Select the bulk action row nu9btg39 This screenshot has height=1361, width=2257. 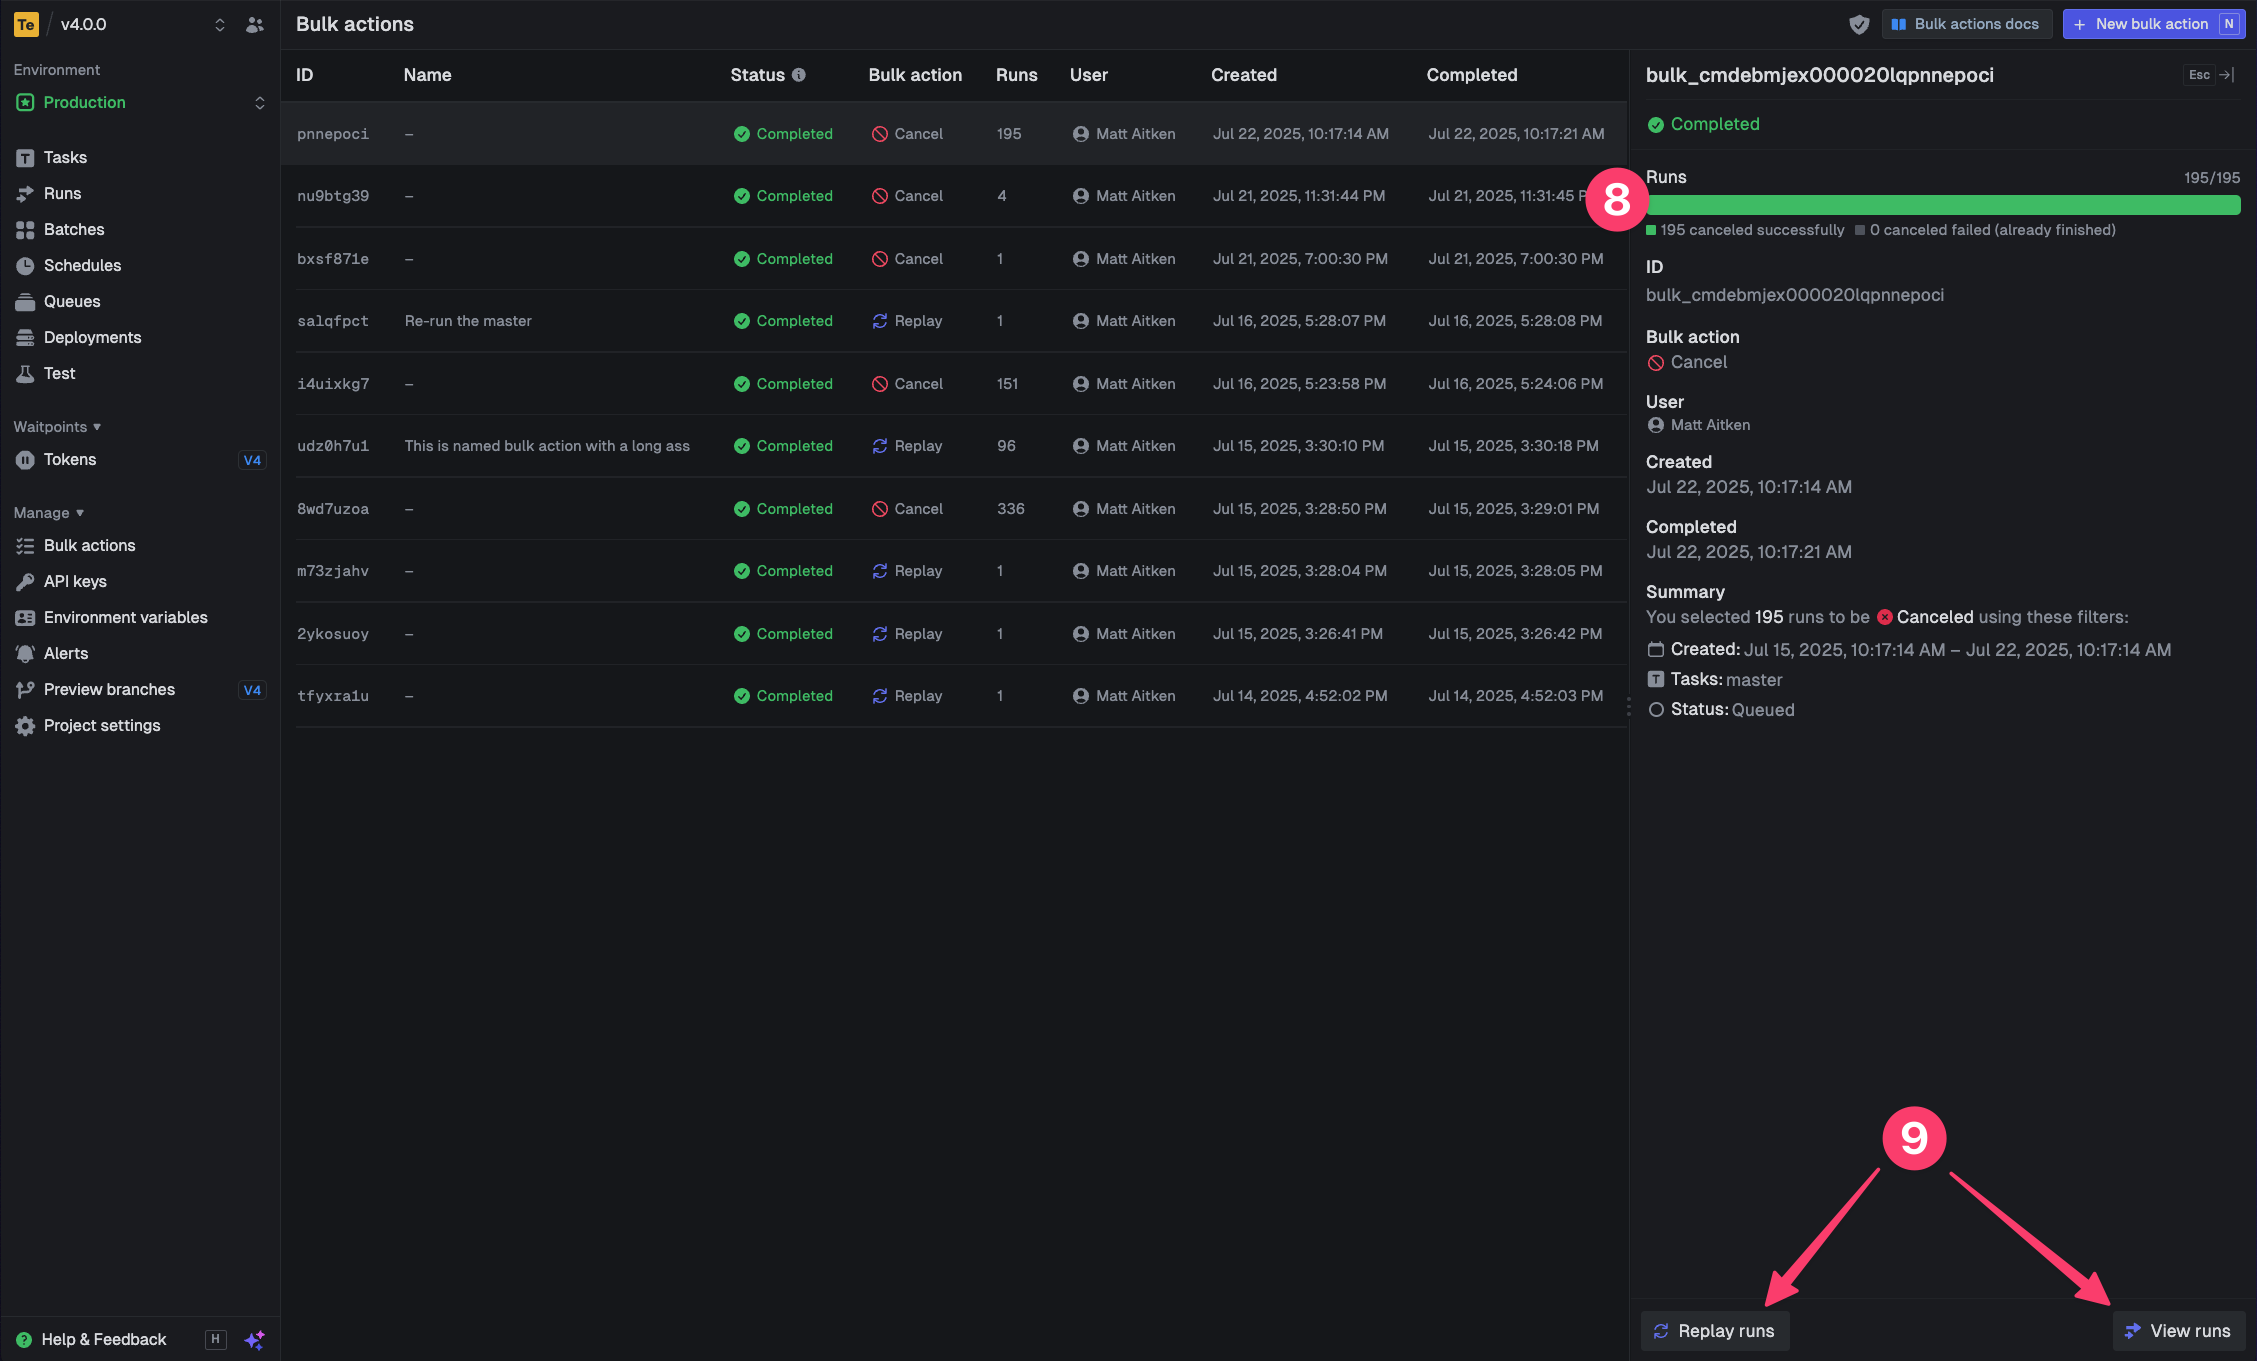(700, 195)
